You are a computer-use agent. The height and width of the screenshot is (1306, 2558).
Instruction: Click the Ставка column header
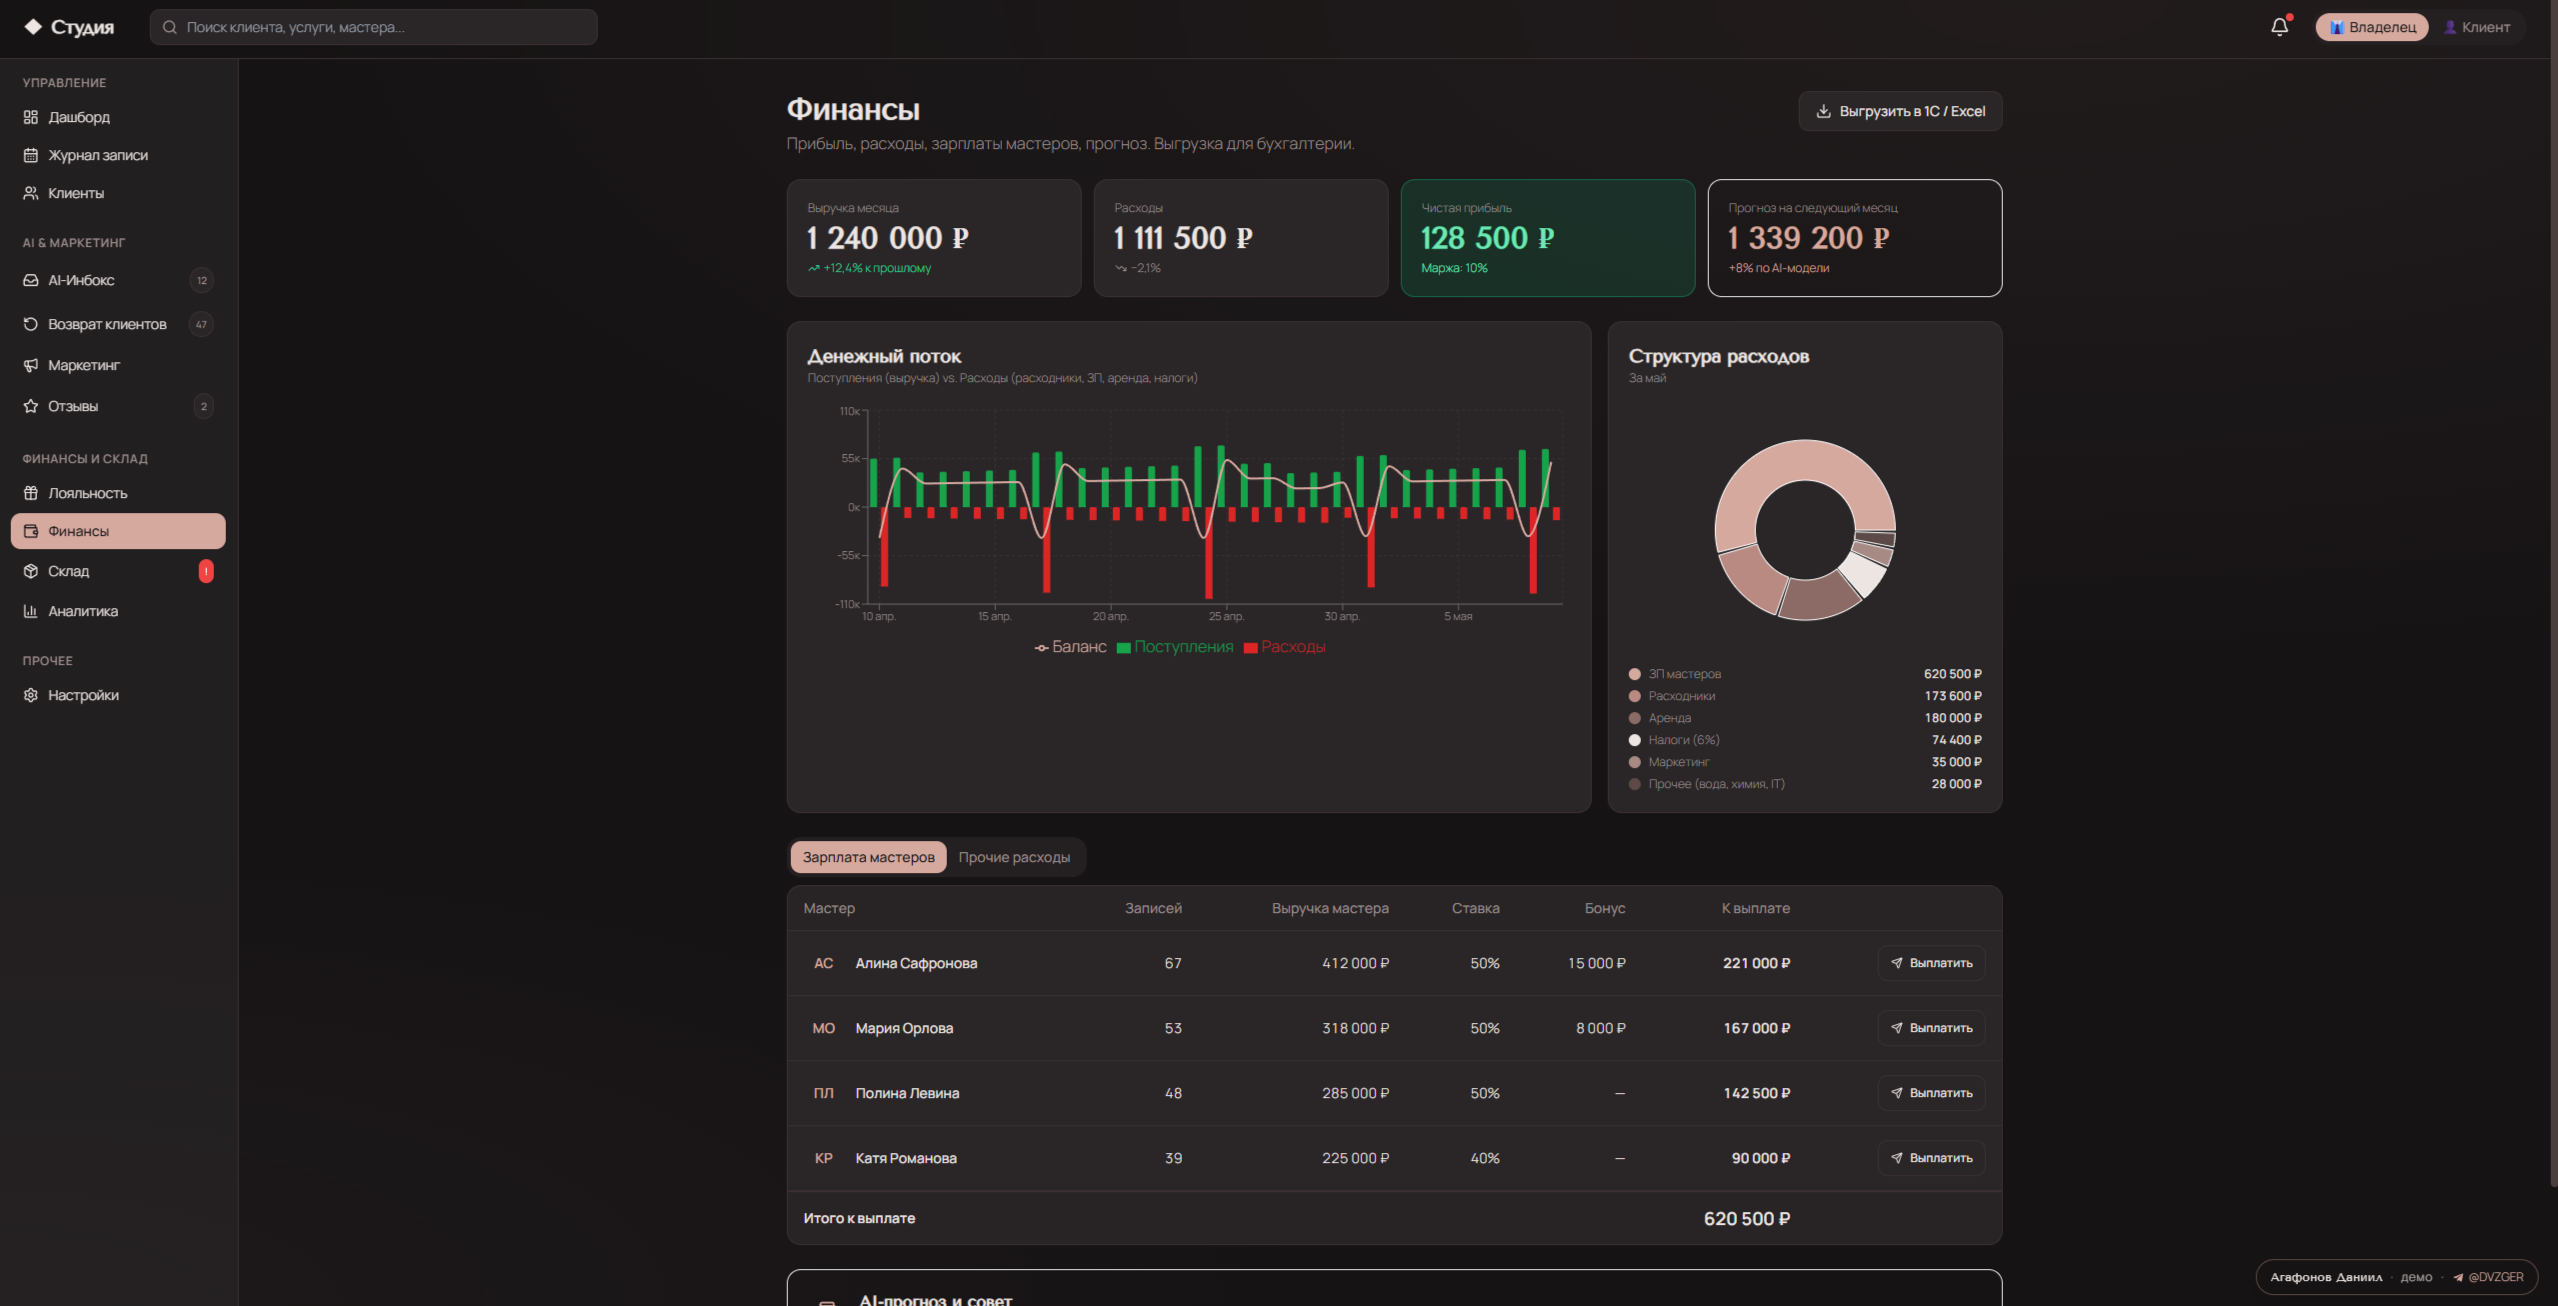(x=1475, y=908)
